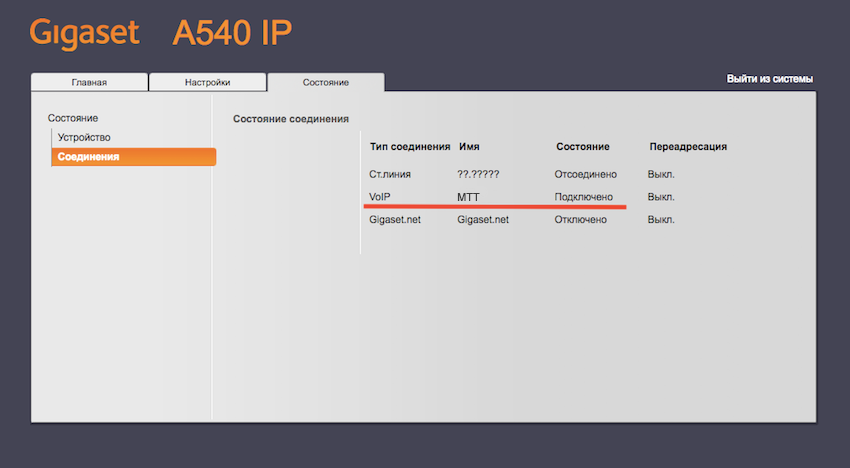Log out via Выйти из системы
This screenshot has height=468, width=850.
(769, 79)
